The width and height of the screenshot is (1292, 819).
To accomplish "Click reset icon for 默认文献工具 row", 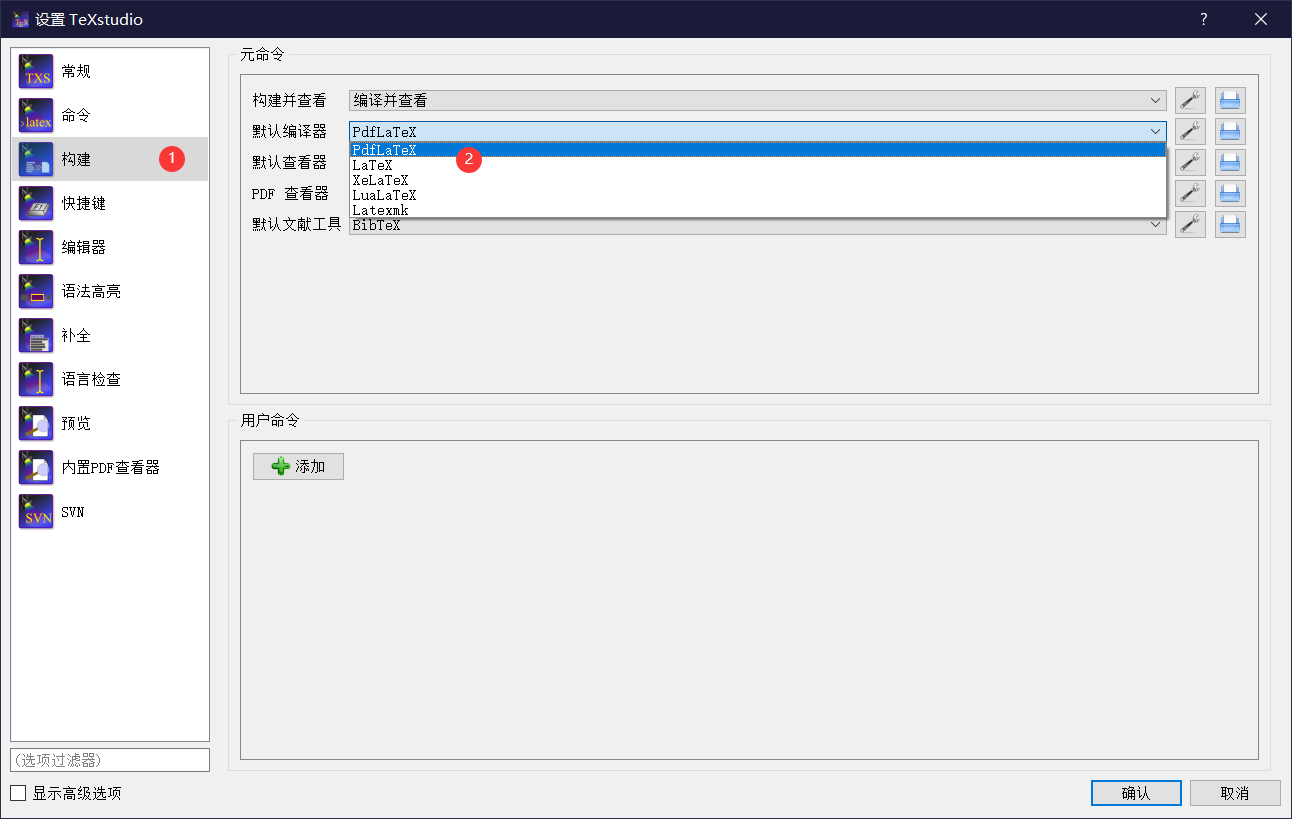I will 1230,224.
